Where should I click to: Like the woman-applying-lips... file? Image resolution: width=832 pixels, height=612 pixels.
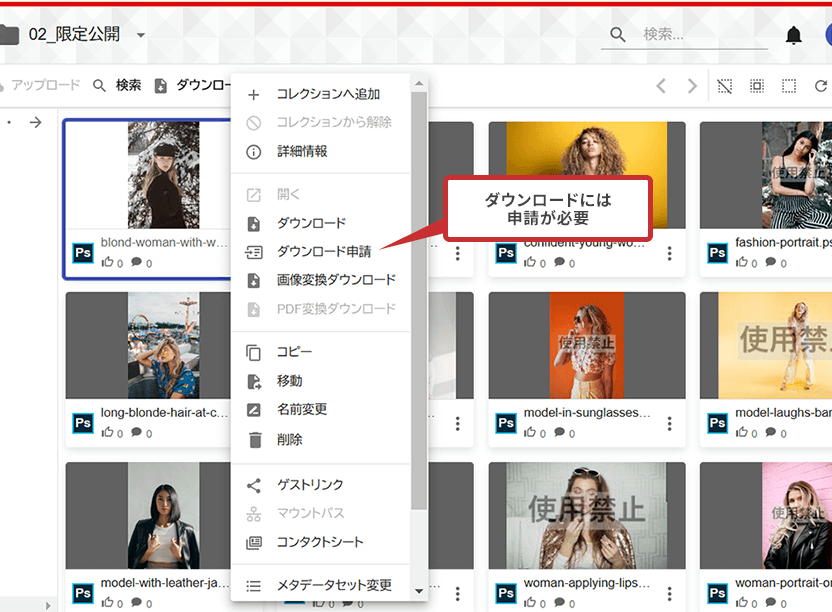530,602
